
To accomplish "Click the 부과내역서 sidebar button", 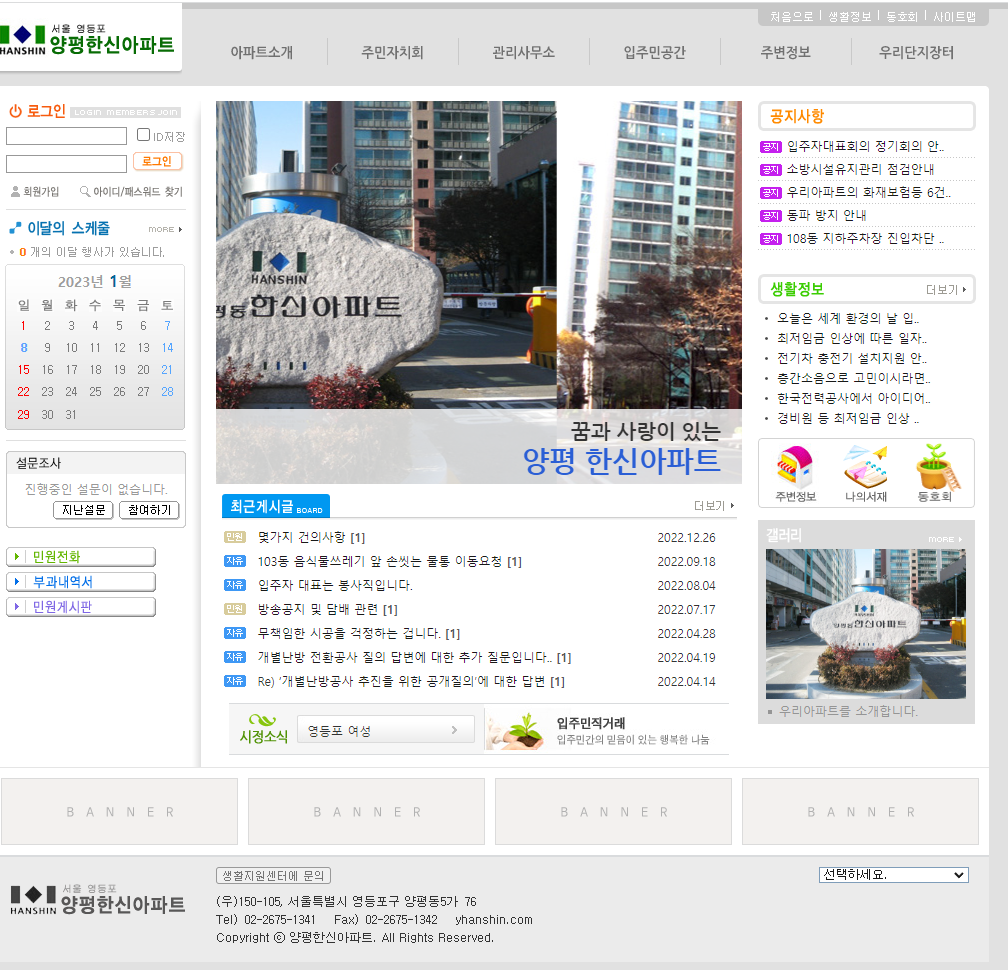I will [x=81, y=582].
